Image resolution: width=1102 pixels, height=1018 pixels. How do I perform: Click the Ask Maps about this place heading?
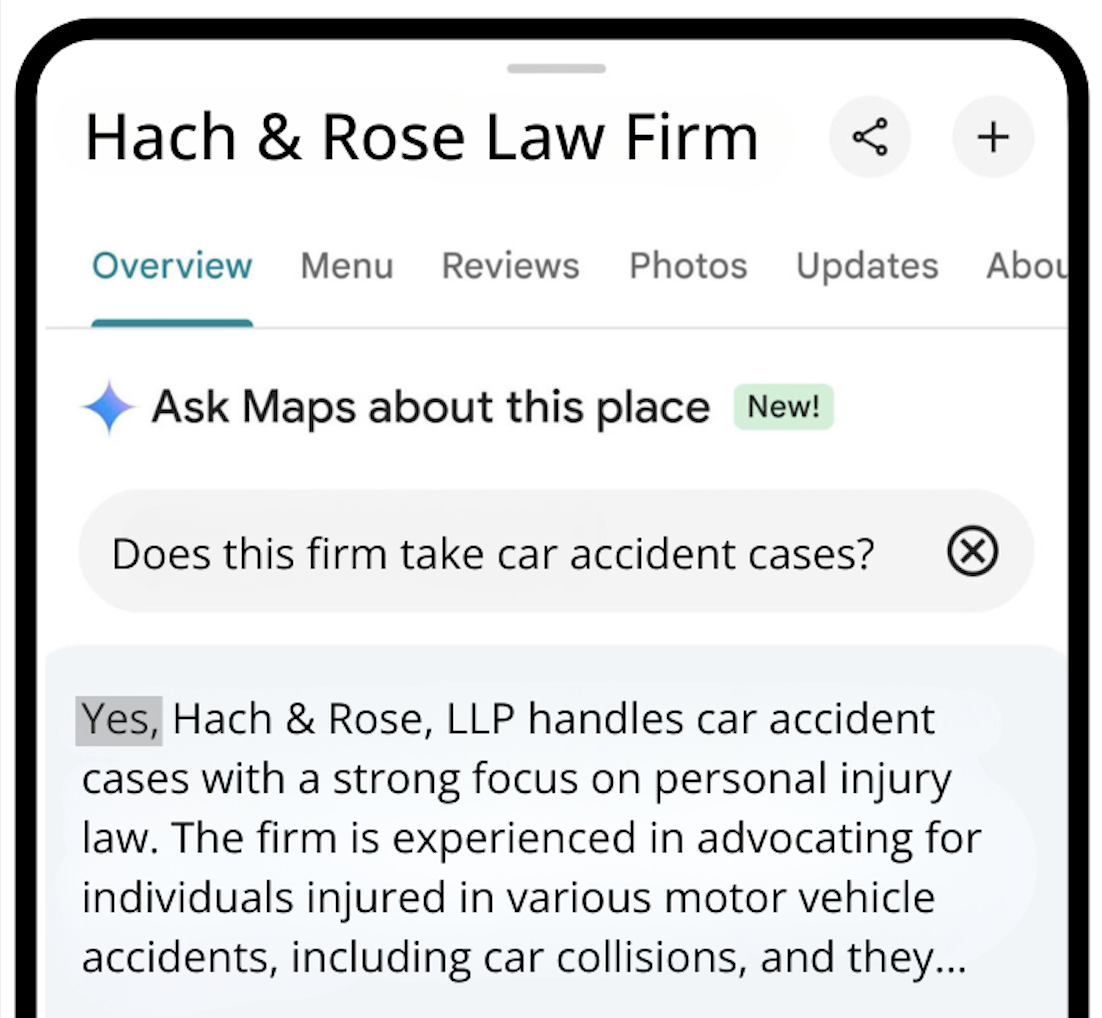[x=431, y=407]
